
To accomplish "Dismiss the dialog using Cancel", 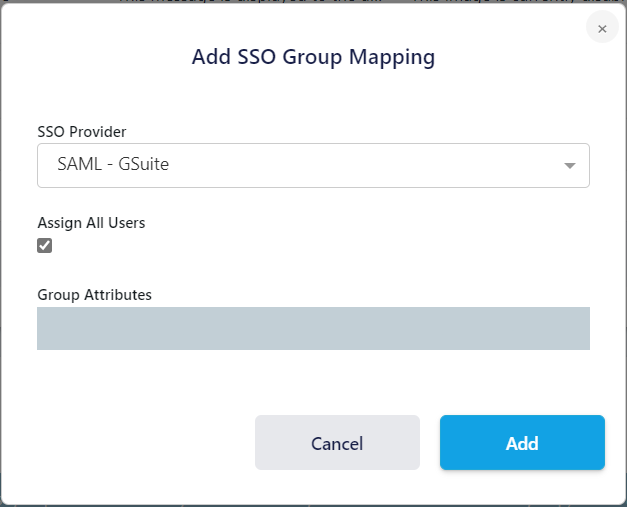I will point(337,443).
